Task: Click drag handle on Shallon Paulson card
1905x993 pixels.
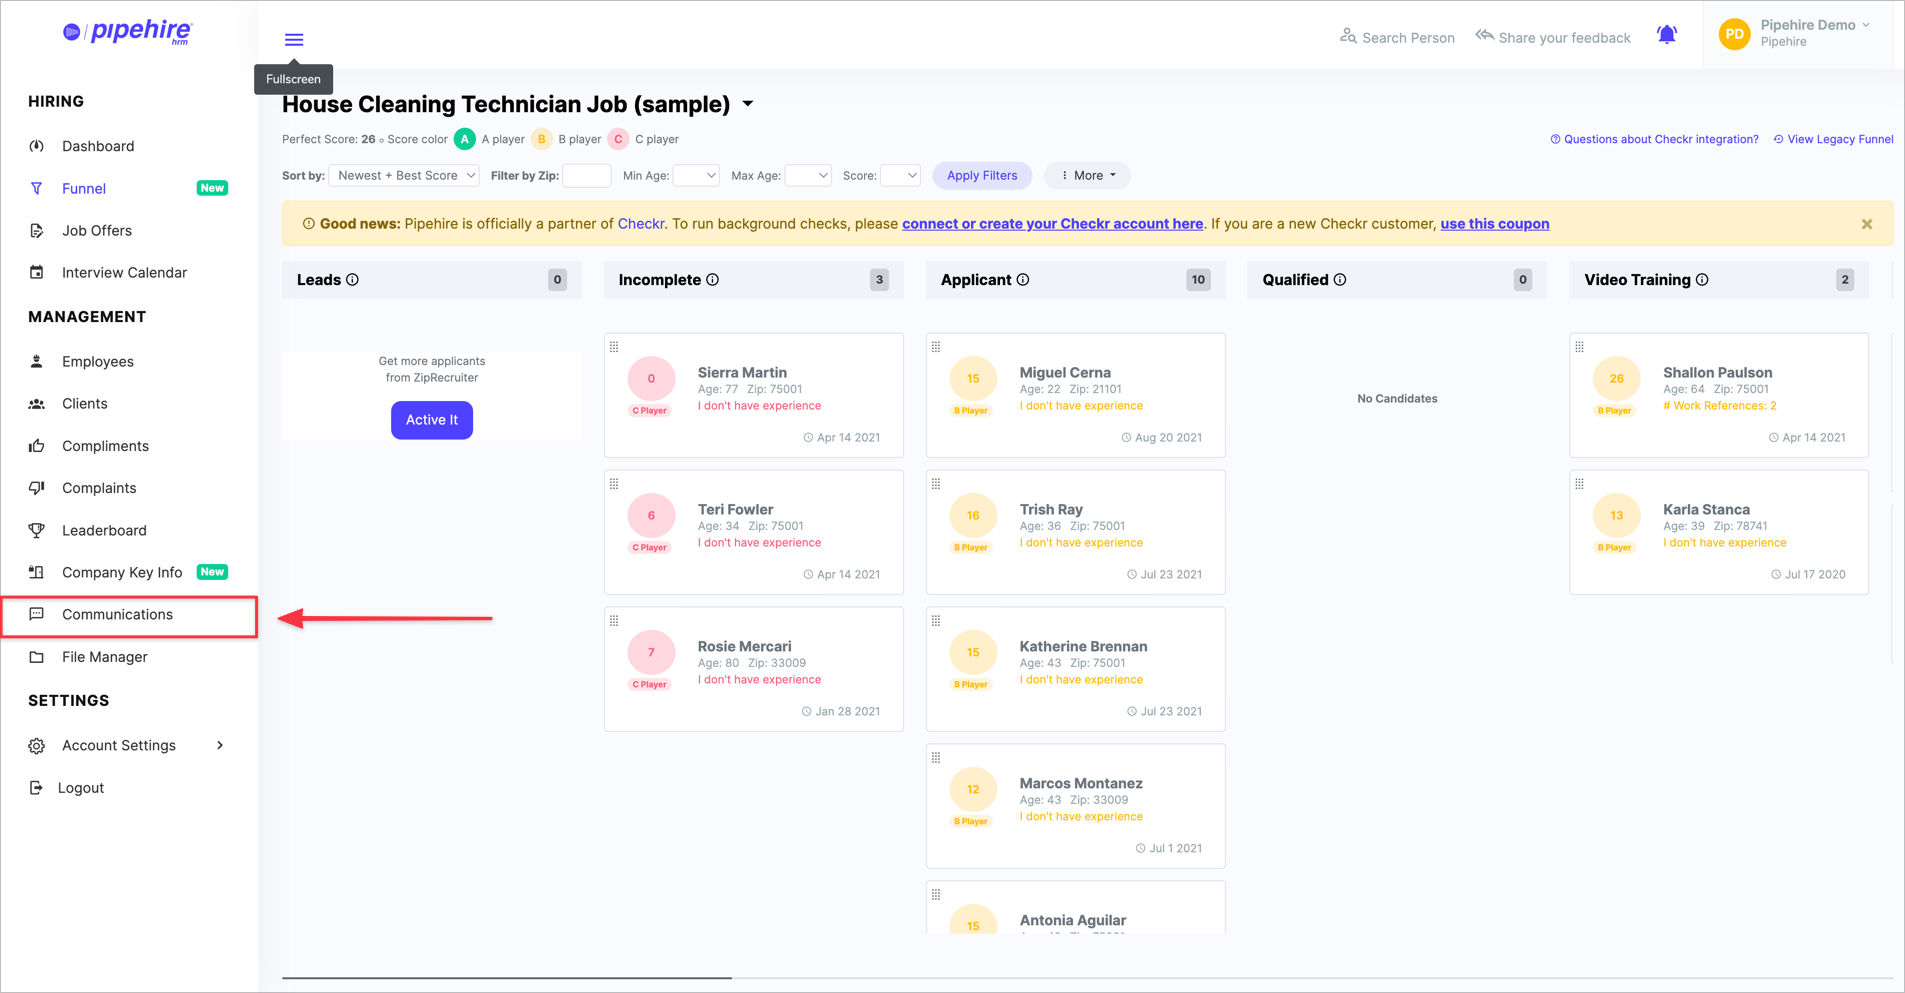Action: coord(1580,347)
